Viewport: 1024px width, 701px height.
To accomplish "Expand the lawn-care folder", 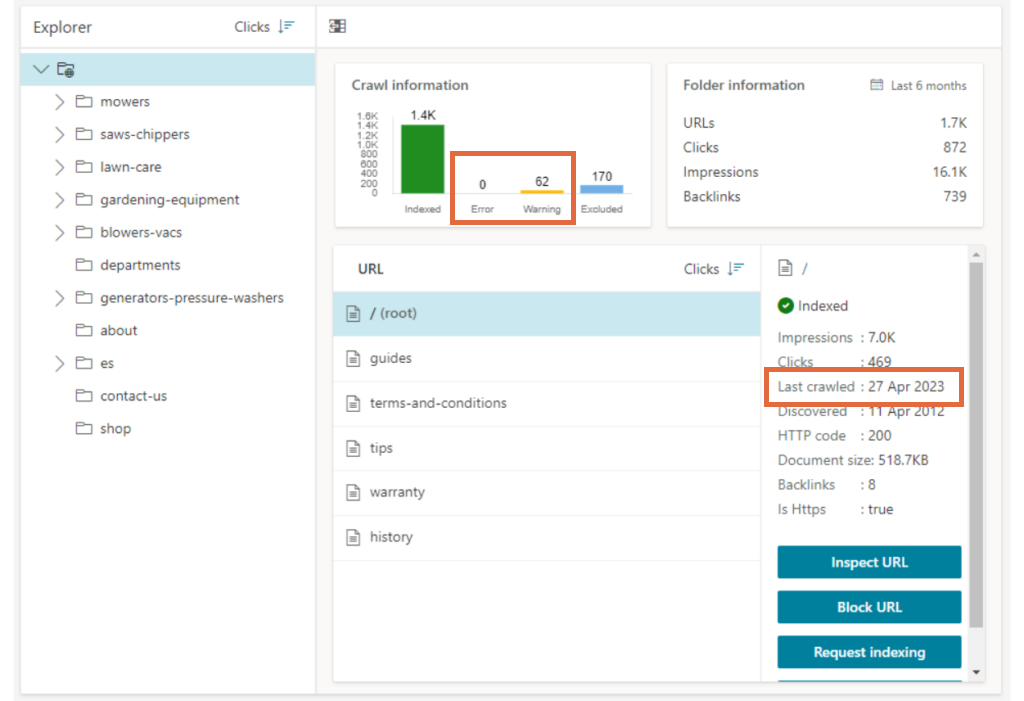I will click(x=59, y=167).
